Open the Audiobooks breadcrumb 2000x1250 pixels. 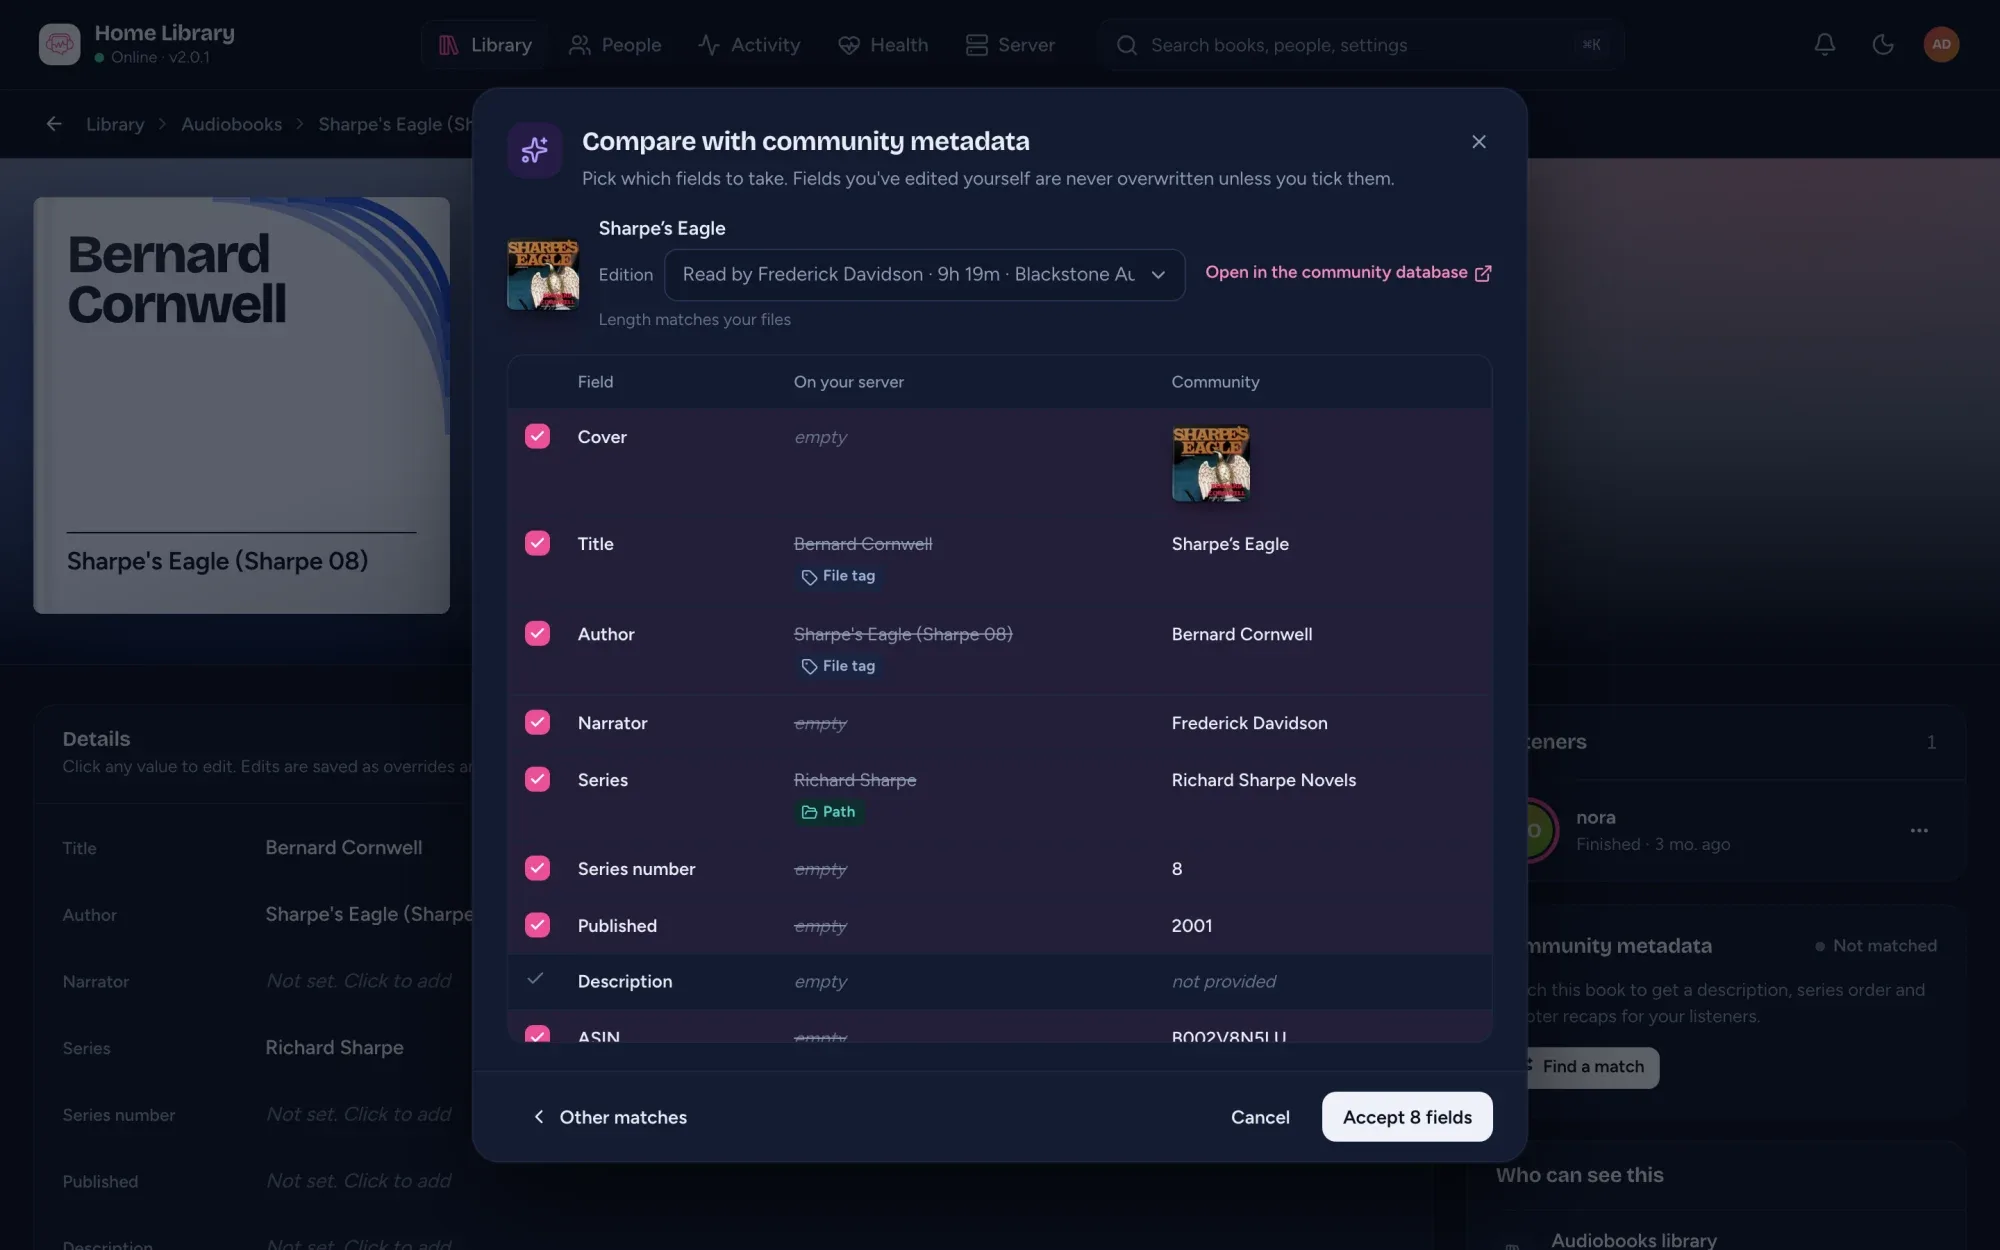click(x=231, y=124)
